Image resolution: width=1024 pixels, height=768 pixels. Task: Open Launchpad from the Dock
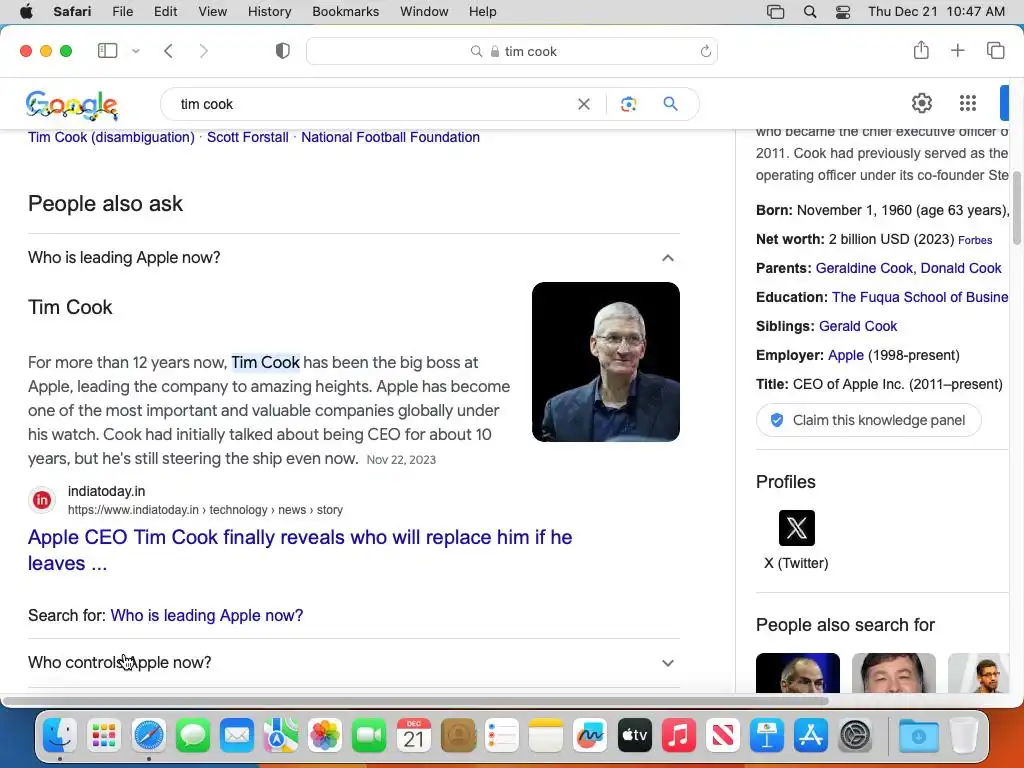click(104, 736)
